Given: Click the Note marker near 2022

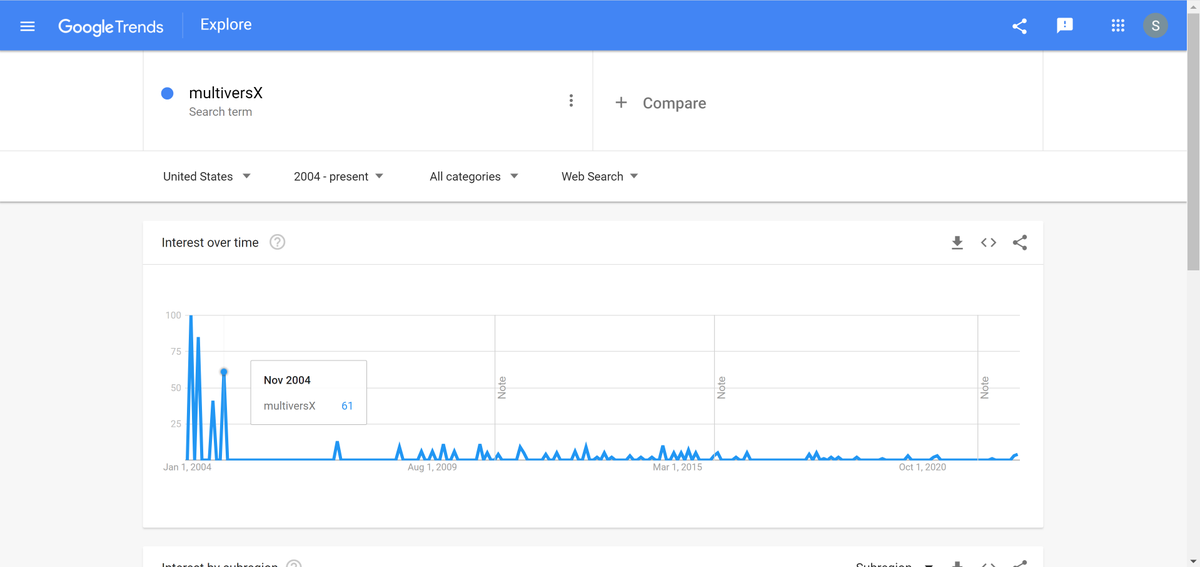Looking at the screenshot, I should coord(985,387).
